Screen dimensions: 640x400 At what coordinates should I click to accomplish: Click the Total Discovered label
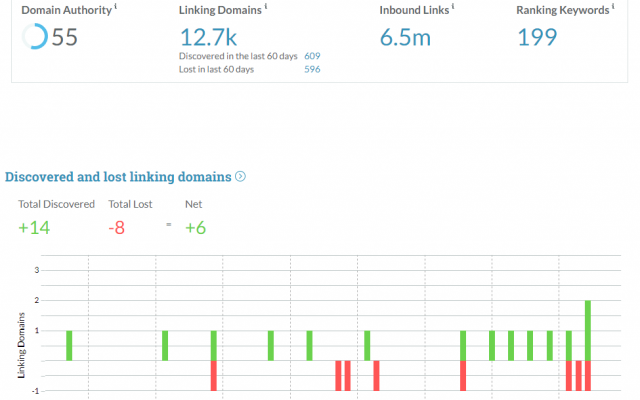coord(56,204)
